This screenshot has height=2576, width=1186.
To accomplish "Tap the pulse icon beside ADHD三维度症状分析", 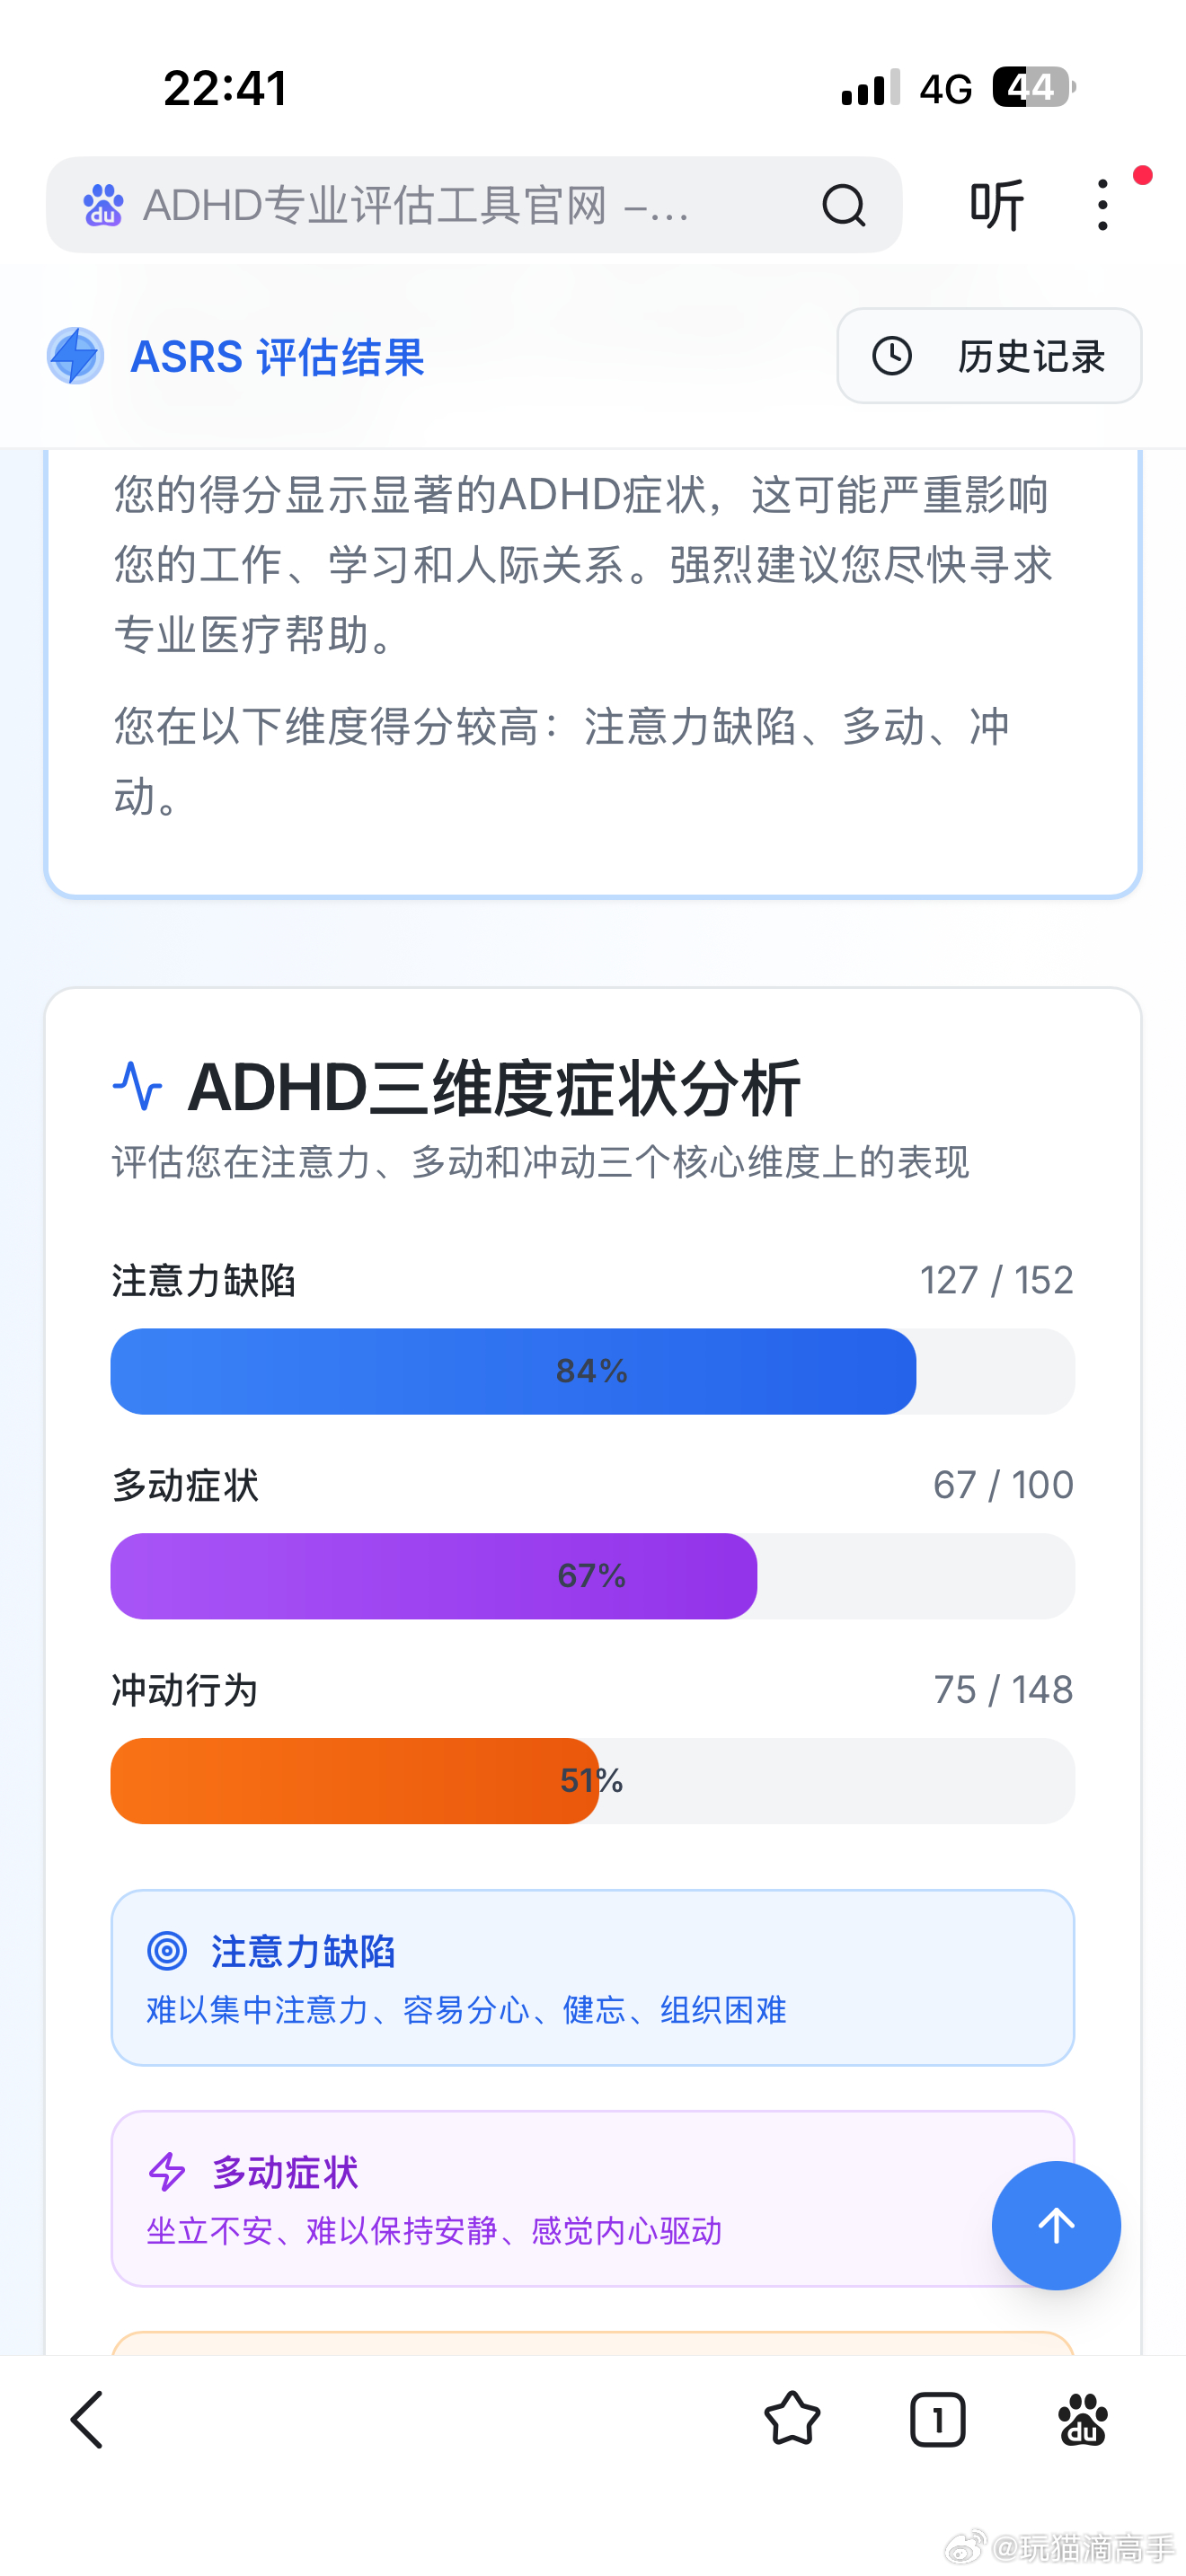I will [x=137, y=1087].
